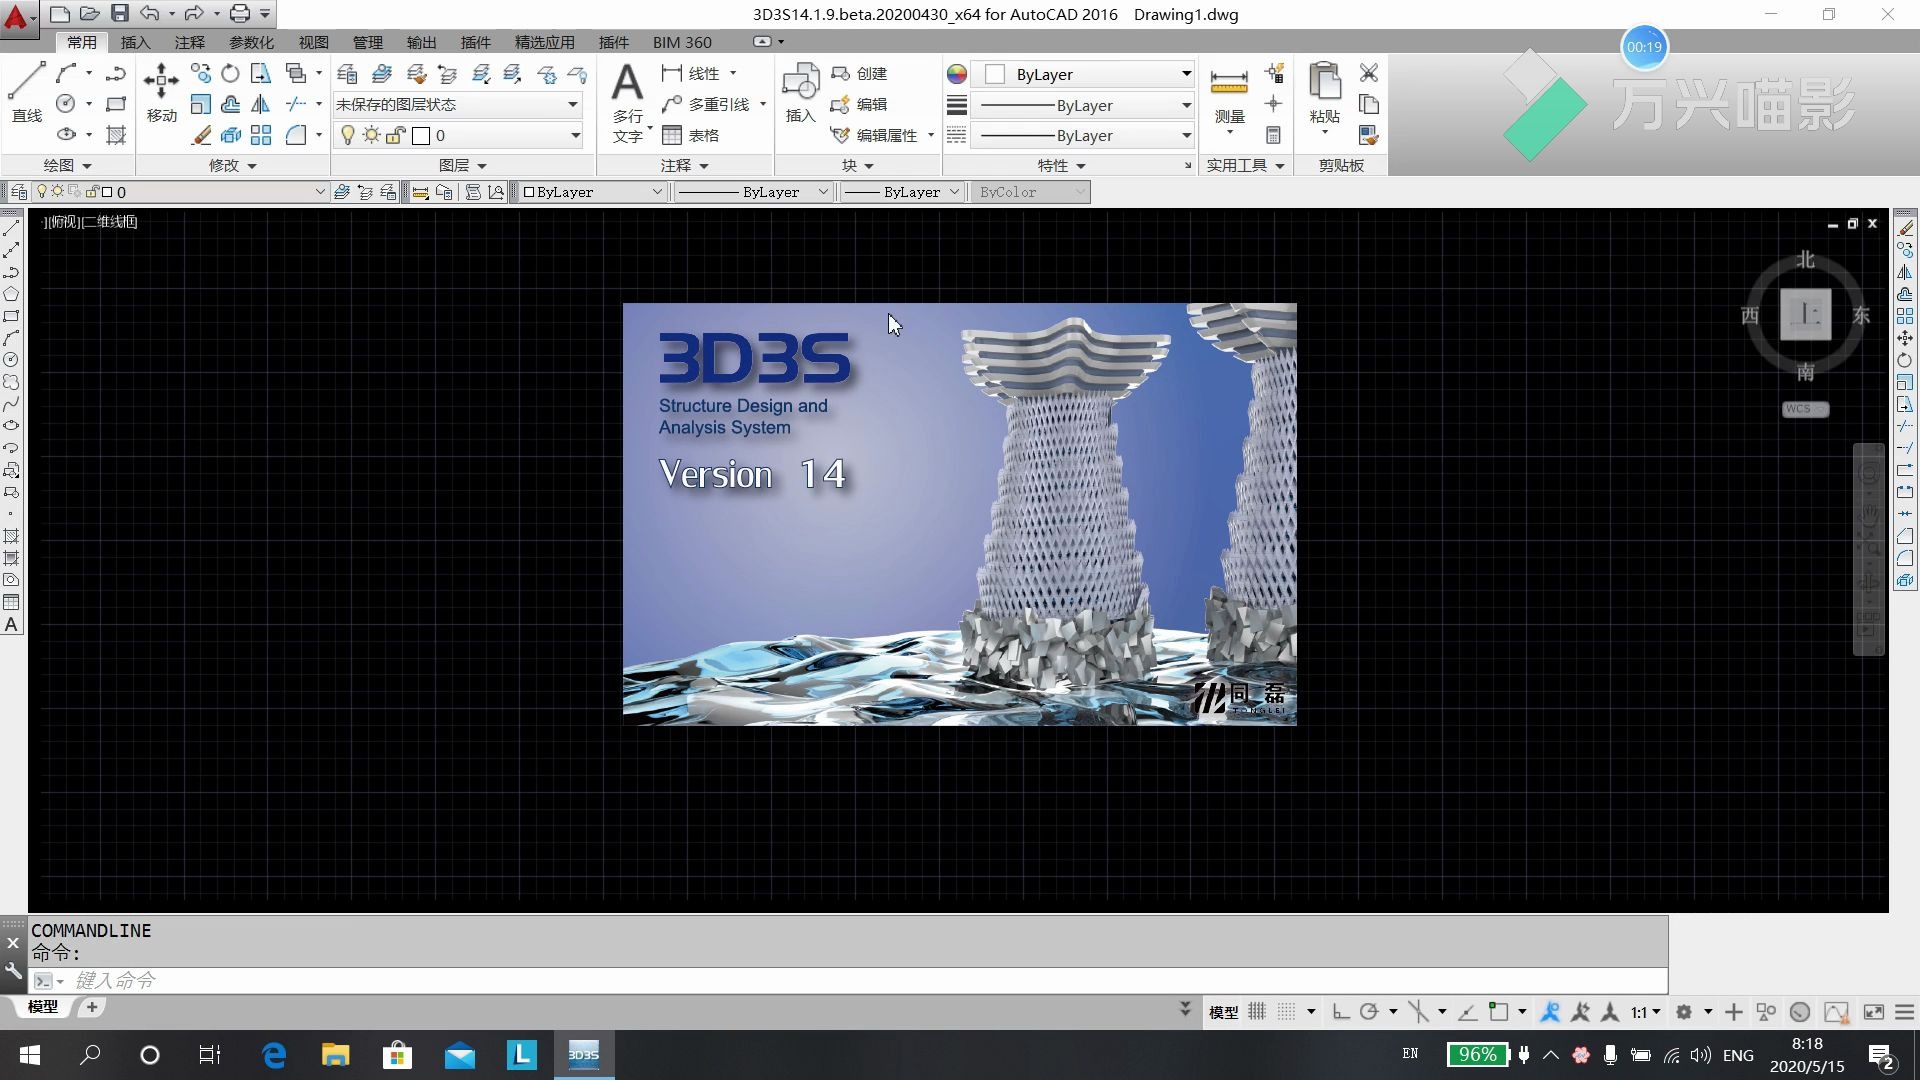The height and width of the screenshot is (1080, 1920).
Task: Switch to the 插入 ribbon tab
Action: pyautogui.click(x=134, y=42)
